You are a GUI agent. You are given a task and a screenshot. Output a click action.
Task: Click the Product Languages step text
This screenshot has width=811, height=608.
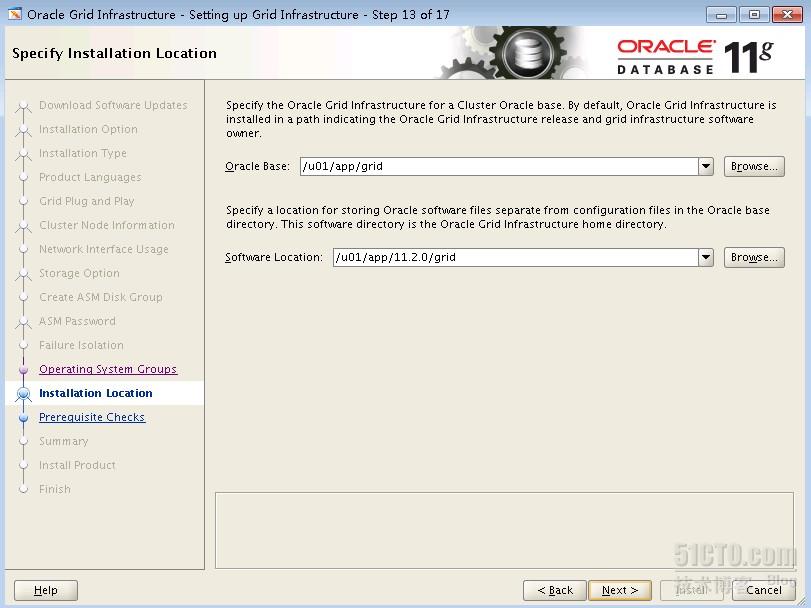coord(90,177)
